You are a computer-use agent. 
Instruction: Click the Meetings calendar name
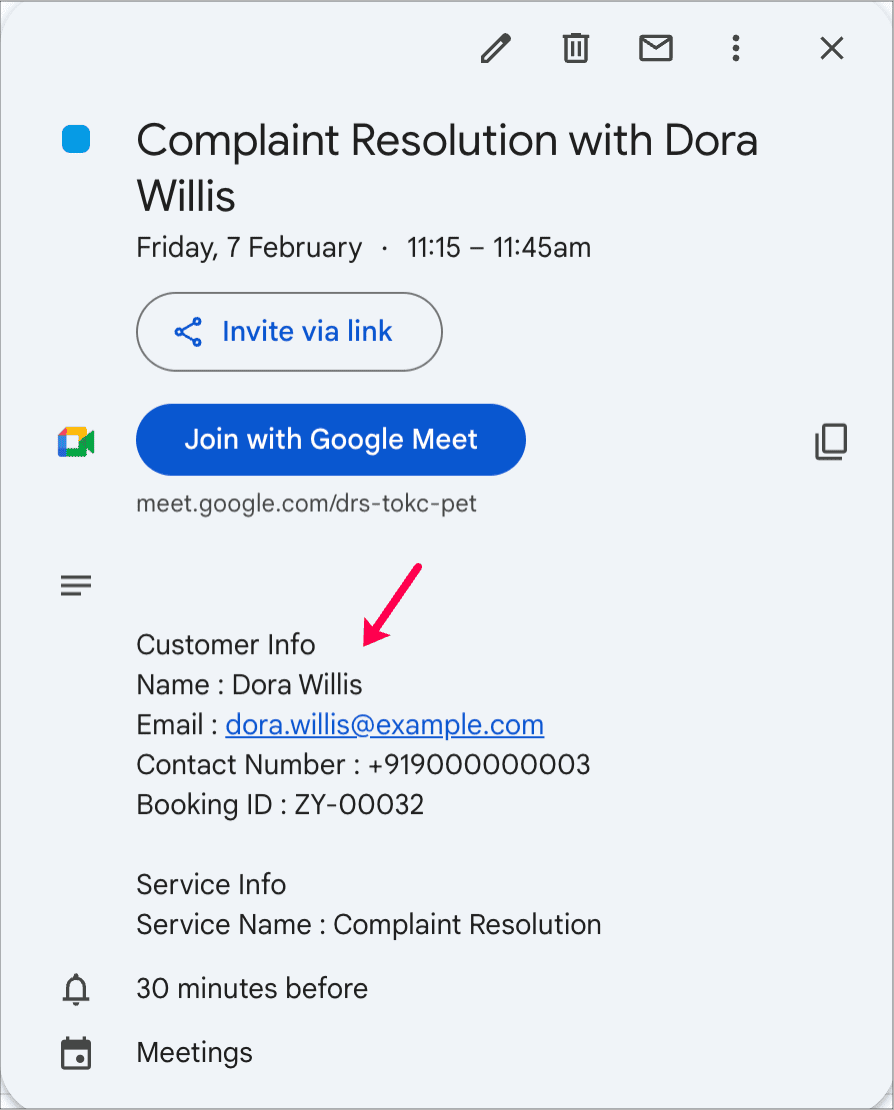[x=195, y=1053]
